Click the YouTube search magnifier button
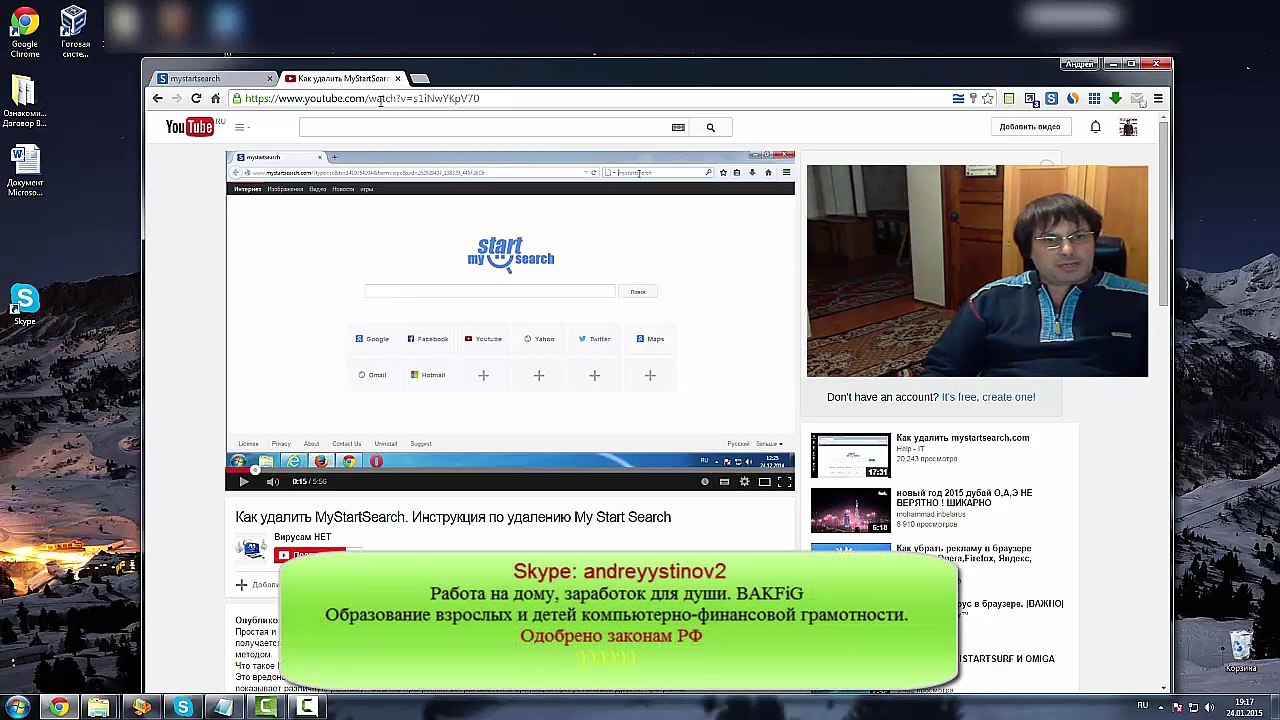 710,127
